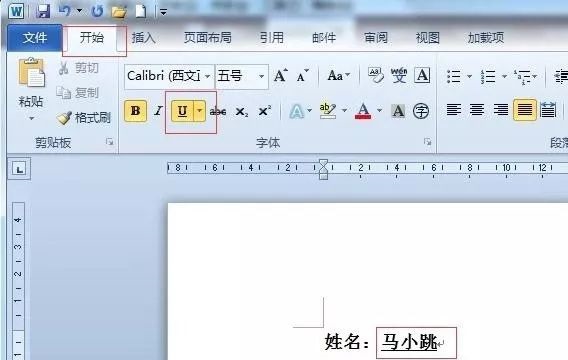Click the Strikethrough abc icon
The height and width of the screenshot is (360, 568).
218,112
